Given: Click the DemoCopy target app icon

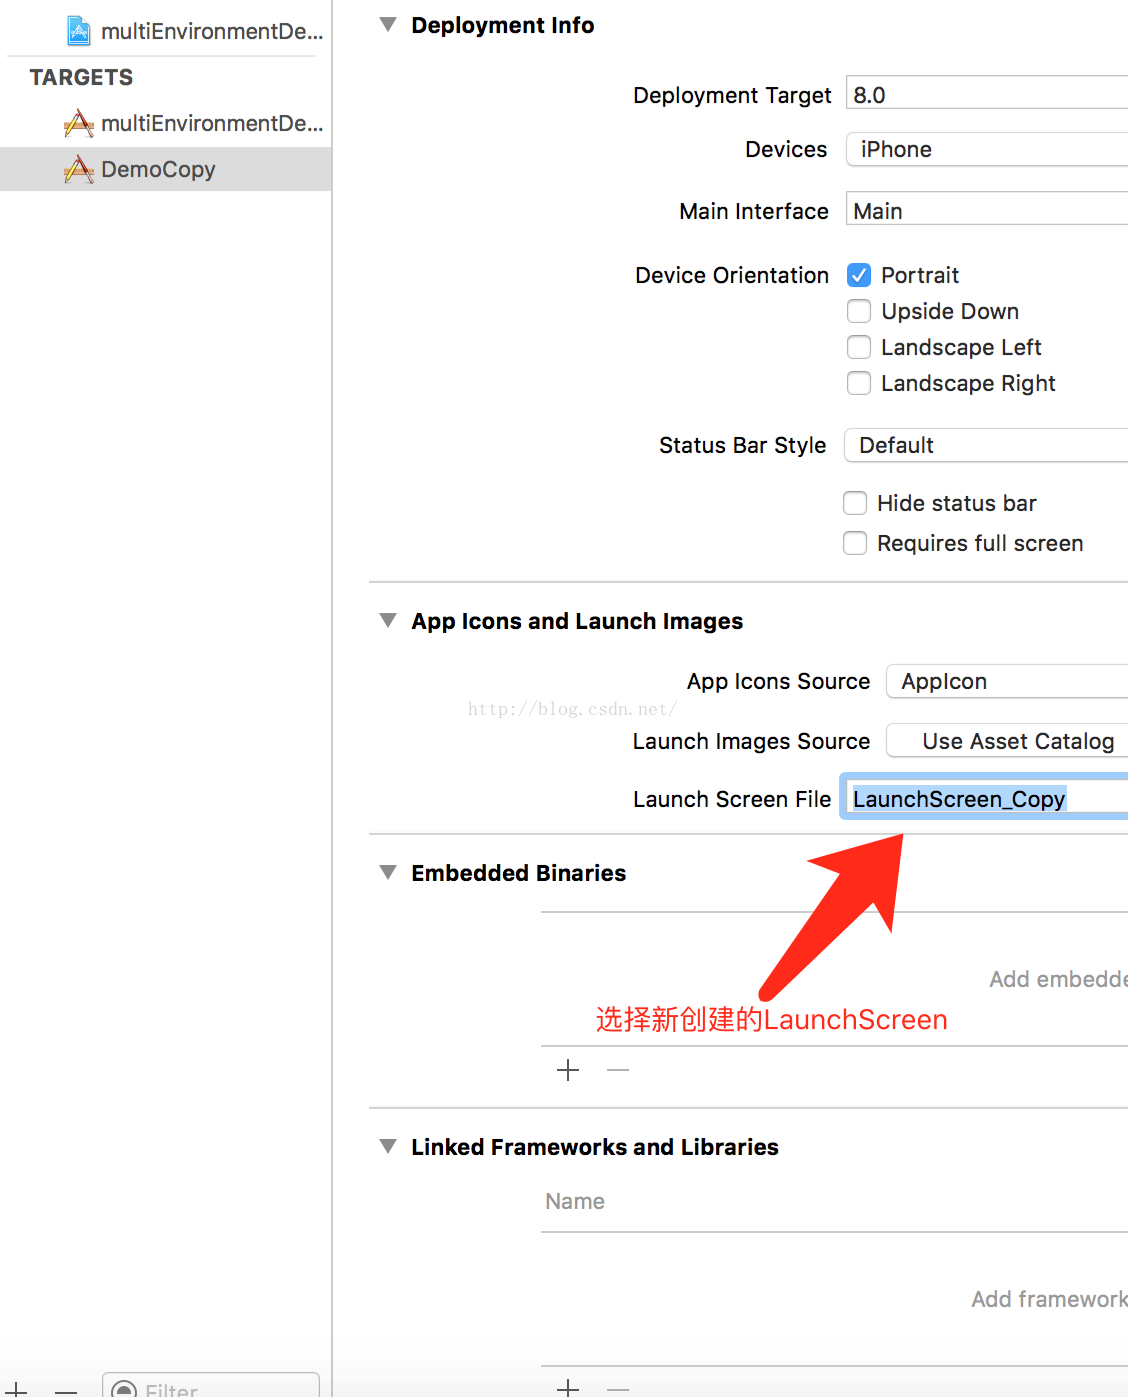Looking at the screenshot, I should (79, 170).
